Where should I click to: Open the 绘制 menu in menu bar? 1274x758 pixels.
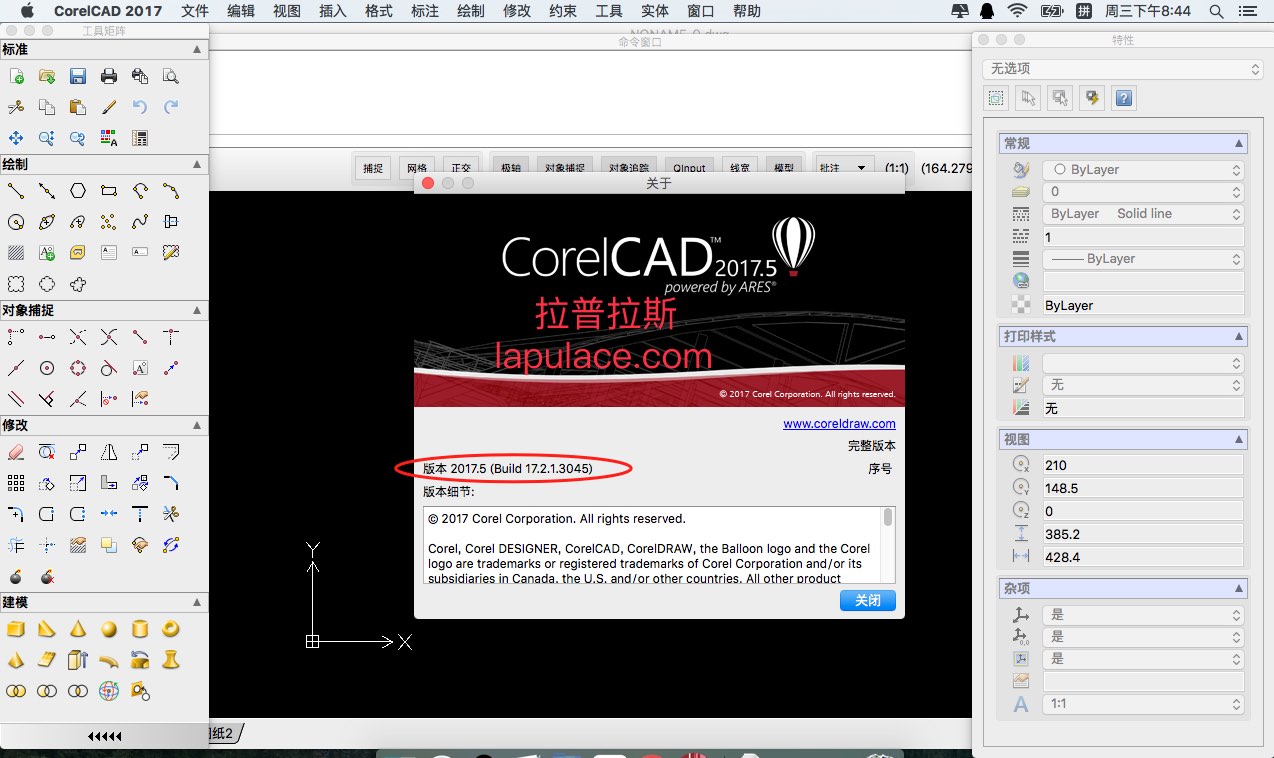tap(470, 11)
